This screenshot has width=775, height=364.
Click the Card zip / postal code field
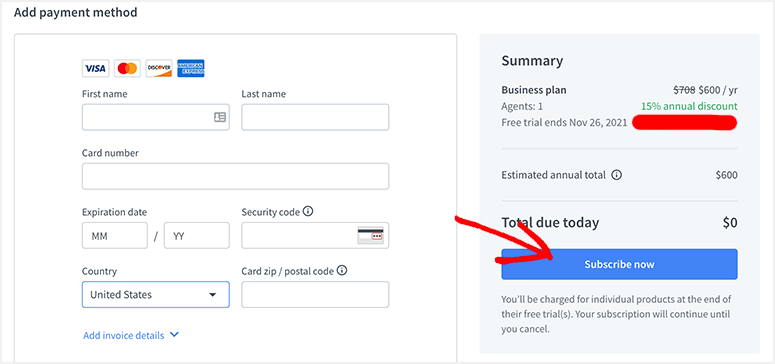(x=315, y=295)
